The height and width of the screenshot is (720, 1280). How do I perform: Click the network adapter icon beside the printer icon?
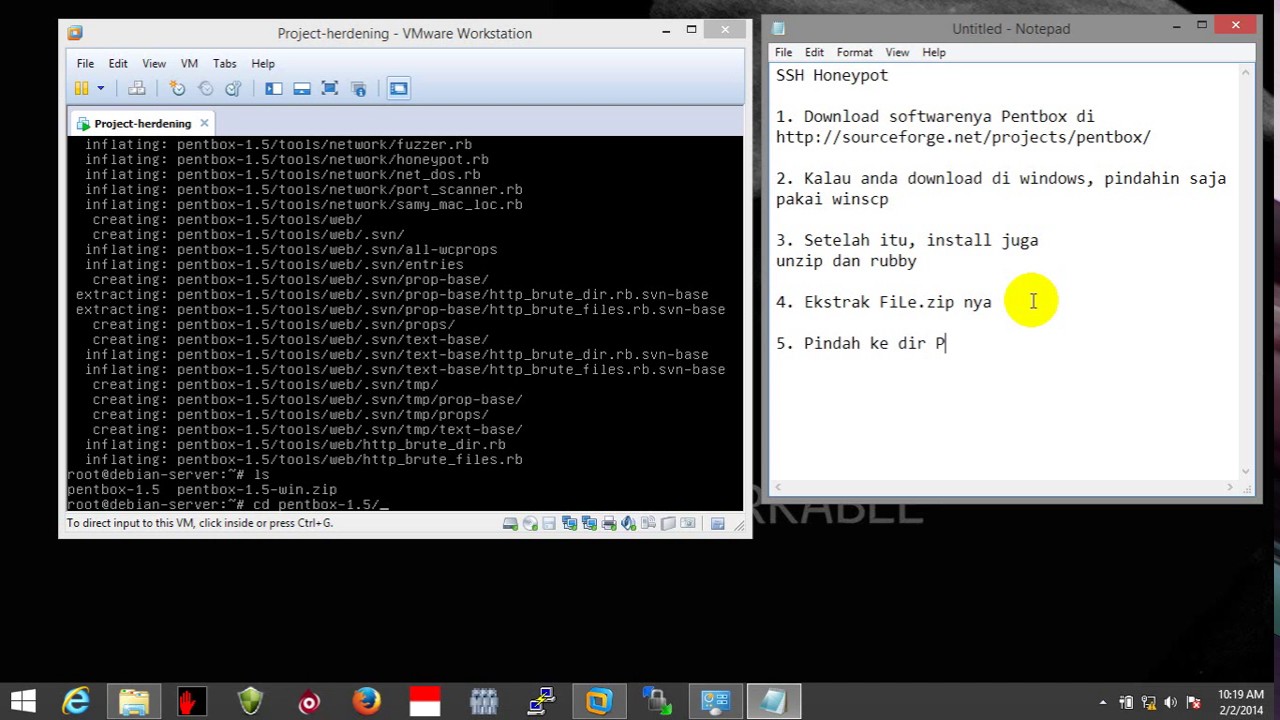point(589,523)
